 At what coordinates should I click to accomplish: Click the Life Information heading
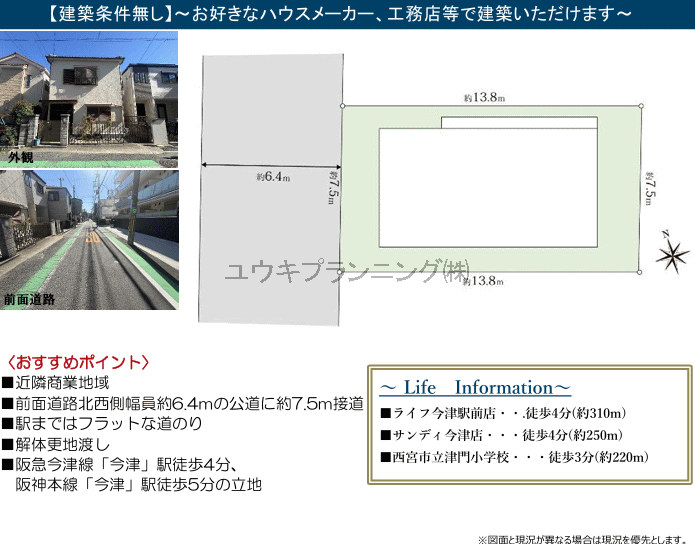click(x=475, y=387)
